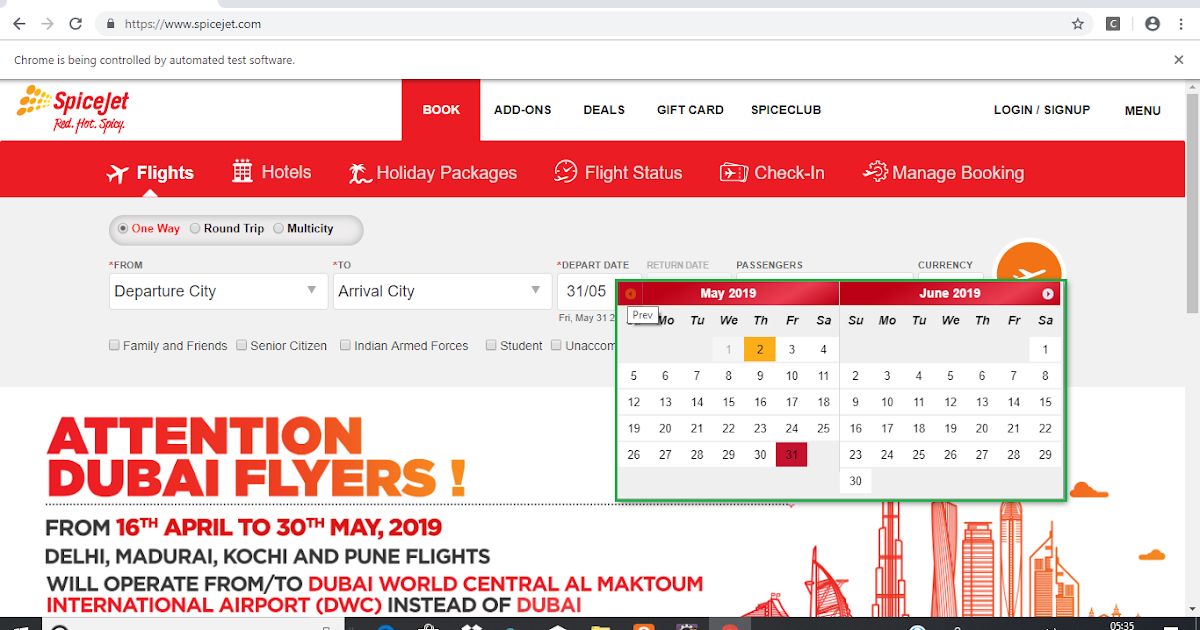Select the One Way radio button

click(x=124, y=229)
